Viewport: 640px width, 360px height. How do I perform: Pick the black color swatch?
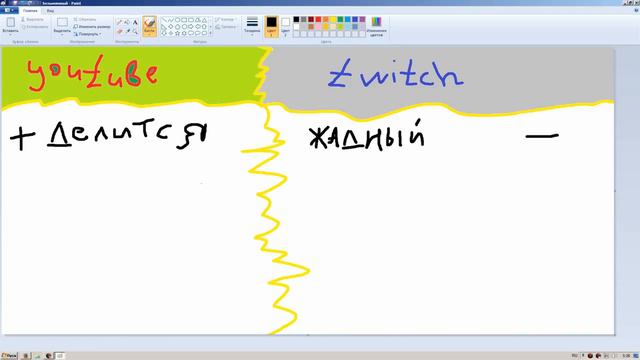(x=296, y=19)
